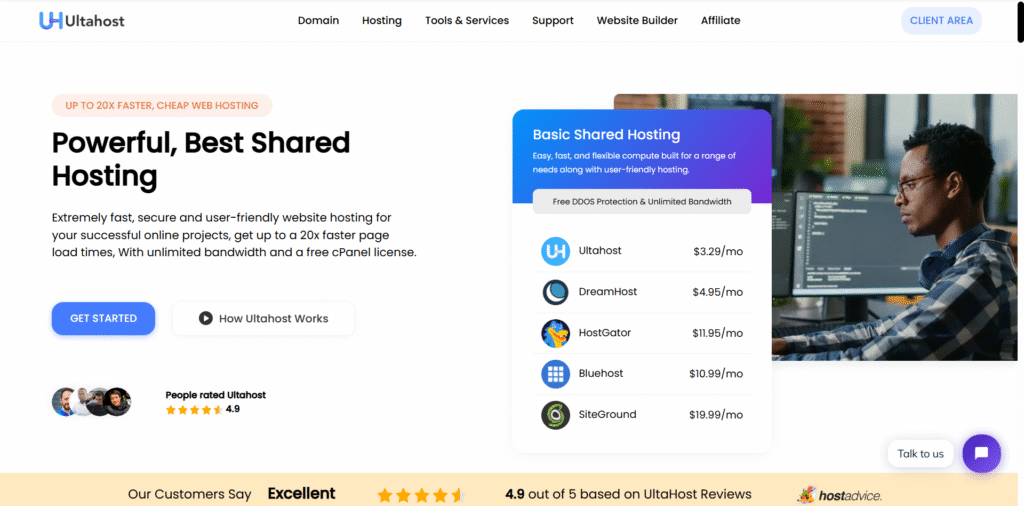Click Our Customers Say text
The image size is (1024, 506).
[x=189, y=494]
